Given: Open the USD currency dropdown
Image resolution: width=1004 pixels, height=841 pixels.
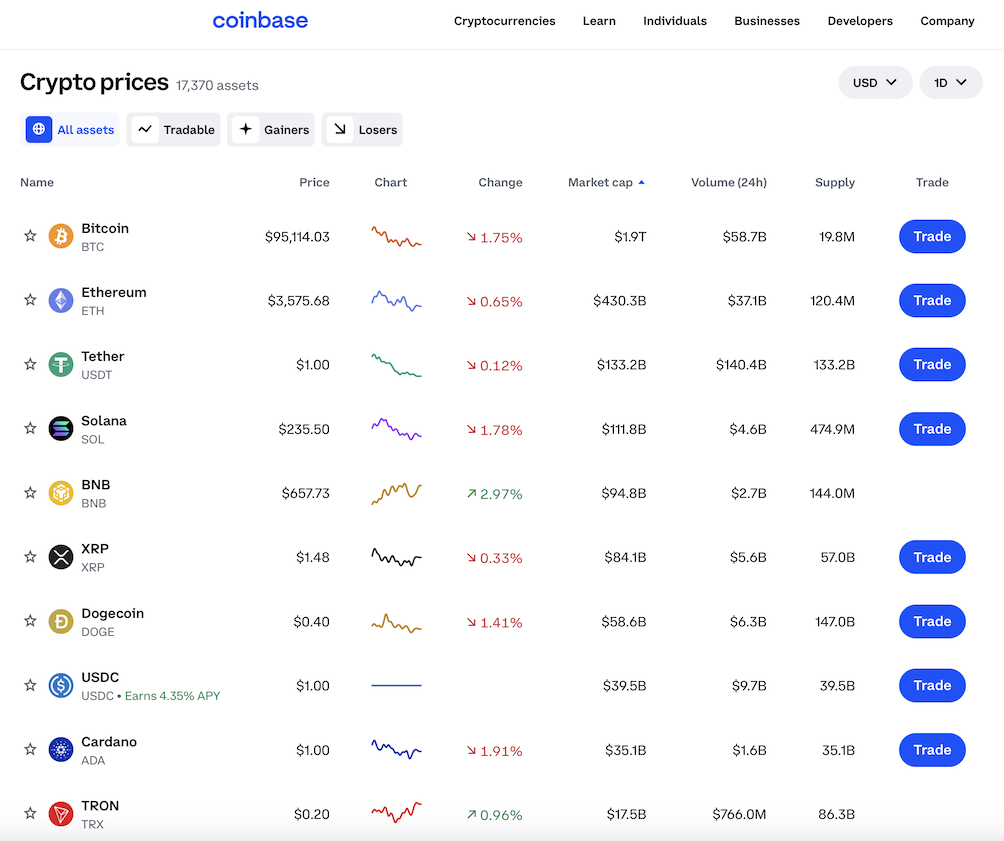Looking at the screenshot, I should click(x=875, y=83).
